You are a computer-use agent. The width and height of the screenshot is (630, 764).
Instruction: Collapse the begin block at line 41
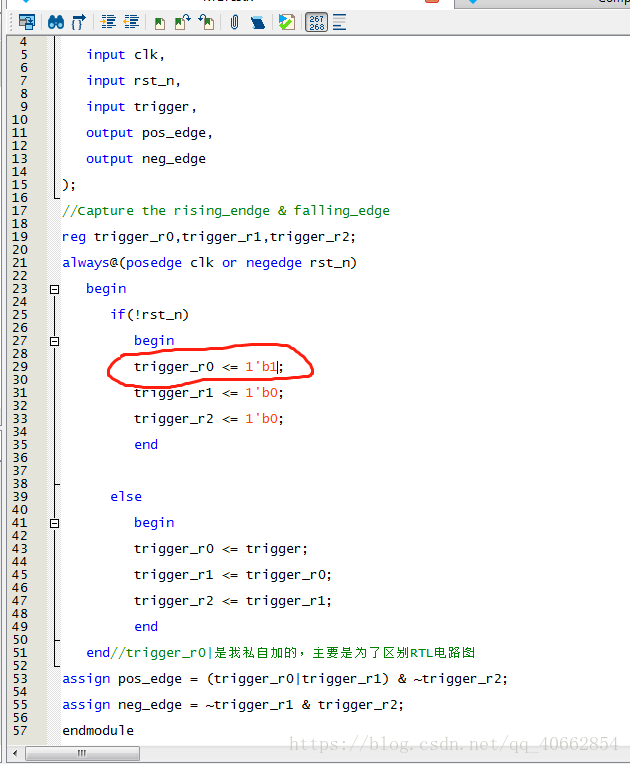[x=55, y=523]
